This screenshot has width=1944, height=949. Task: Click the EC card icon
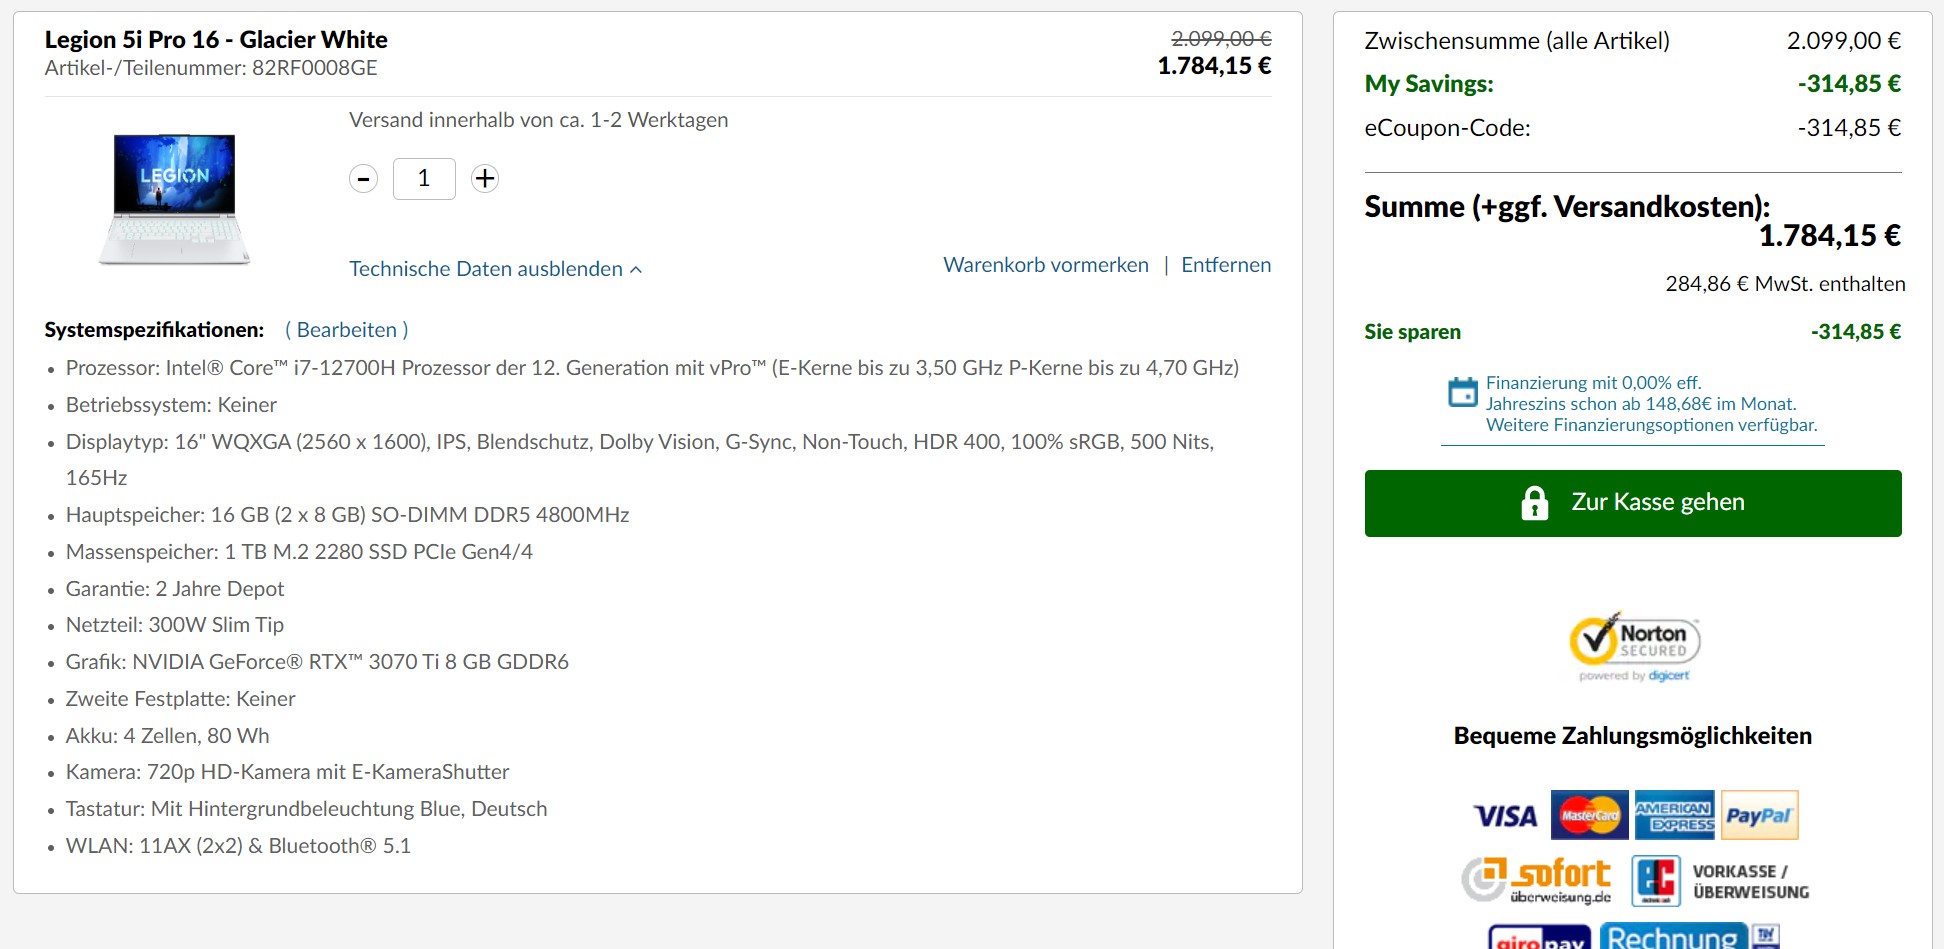tap(1656, 880)
